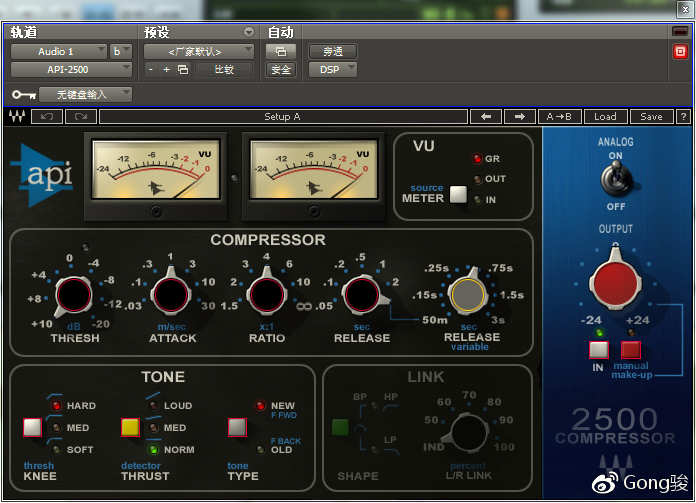Image resolution: width=696 pixels, height=503 pixels.
Task: Click the red target button top right
Action: [680, 51]
